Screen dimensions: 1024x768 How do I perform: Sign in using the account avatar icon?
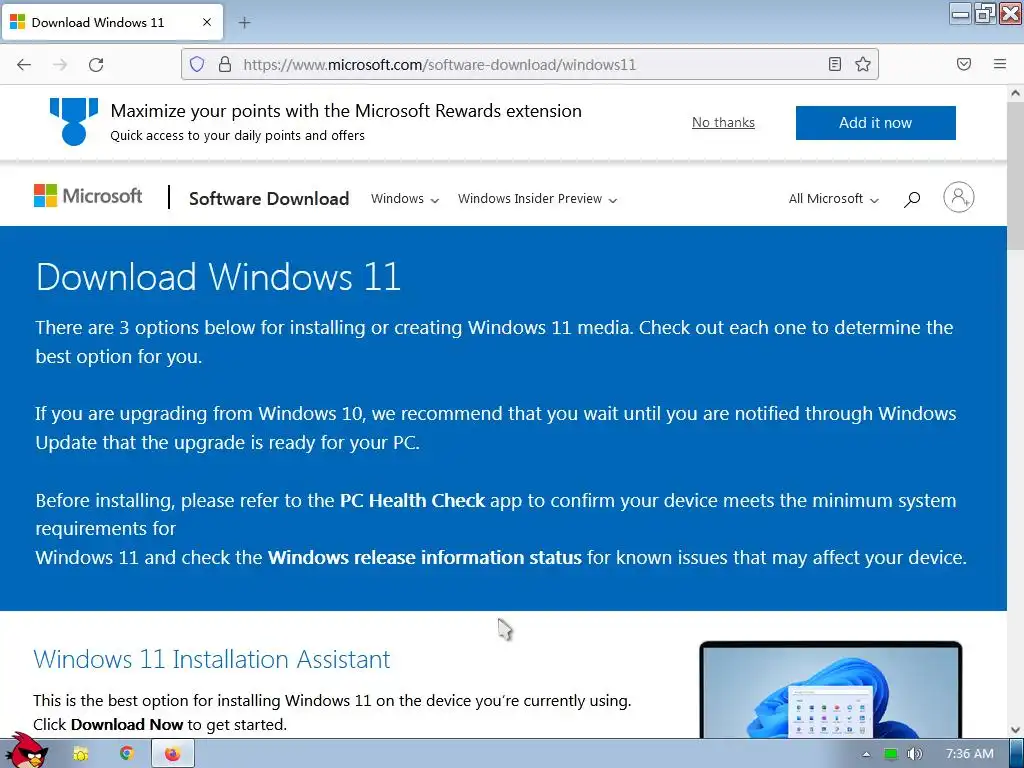[x=958, y=197]
